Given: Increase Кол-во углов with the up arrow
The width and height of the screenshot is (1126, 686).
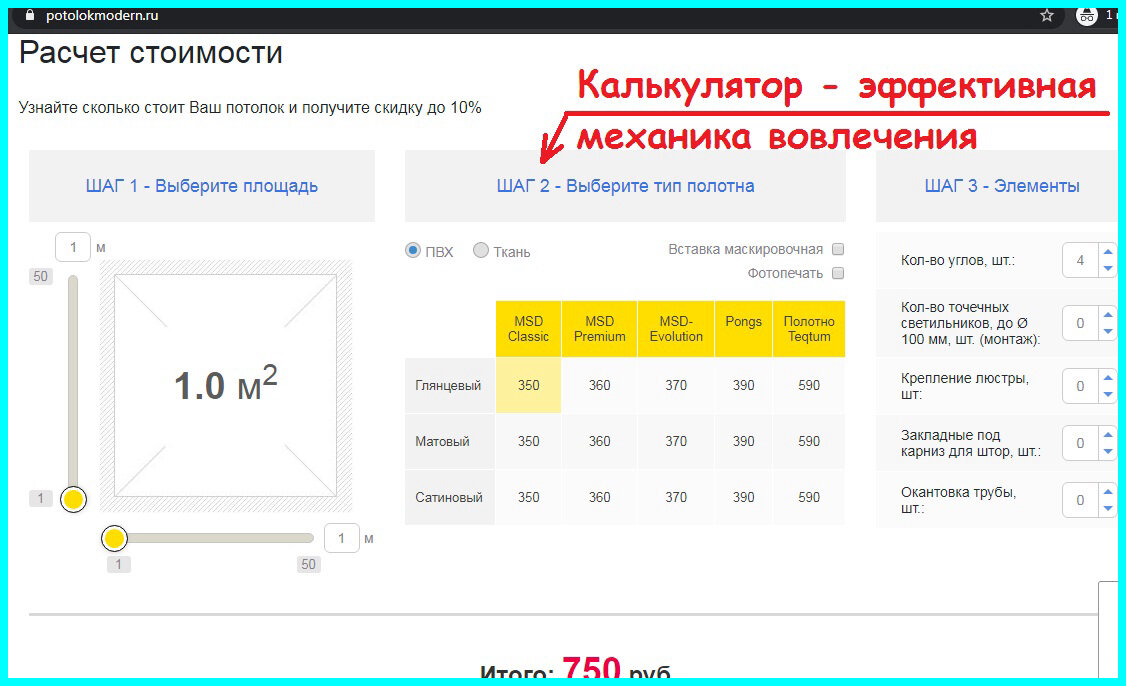Looking at the screenshot, I should point(1107,254).
